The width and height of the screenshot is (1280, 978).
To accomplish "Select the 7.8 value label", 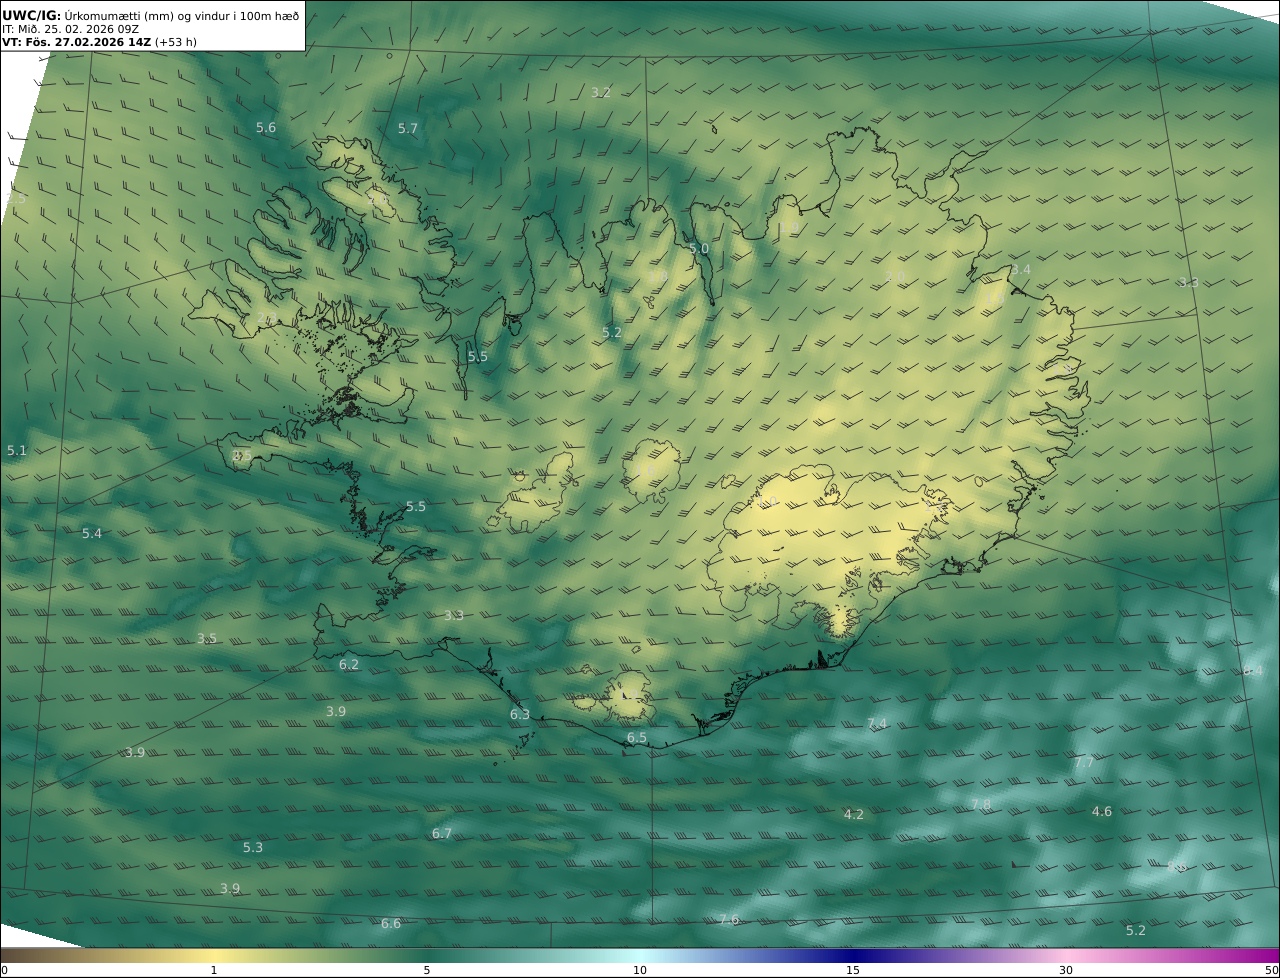I will point(981,804).
